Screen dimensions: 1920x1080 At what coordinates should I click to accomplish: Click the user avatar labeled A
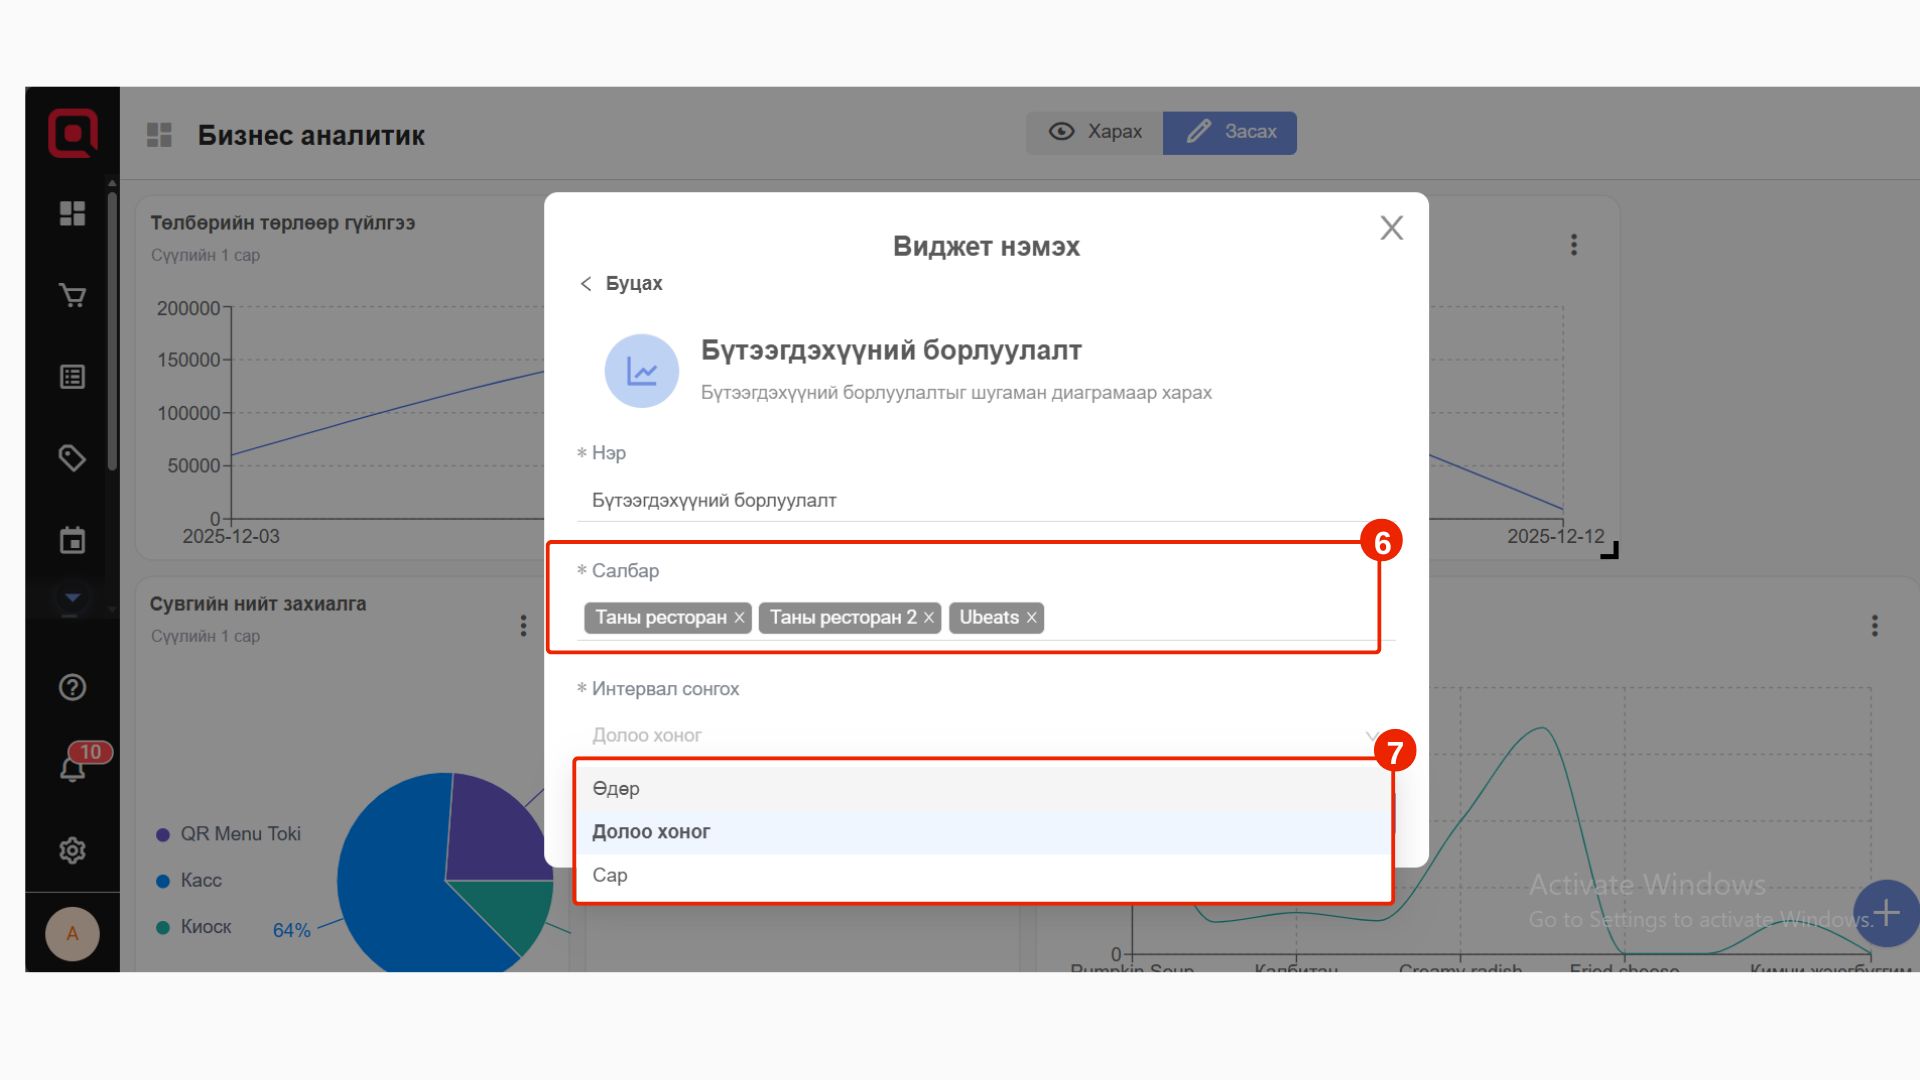(72, 933)
